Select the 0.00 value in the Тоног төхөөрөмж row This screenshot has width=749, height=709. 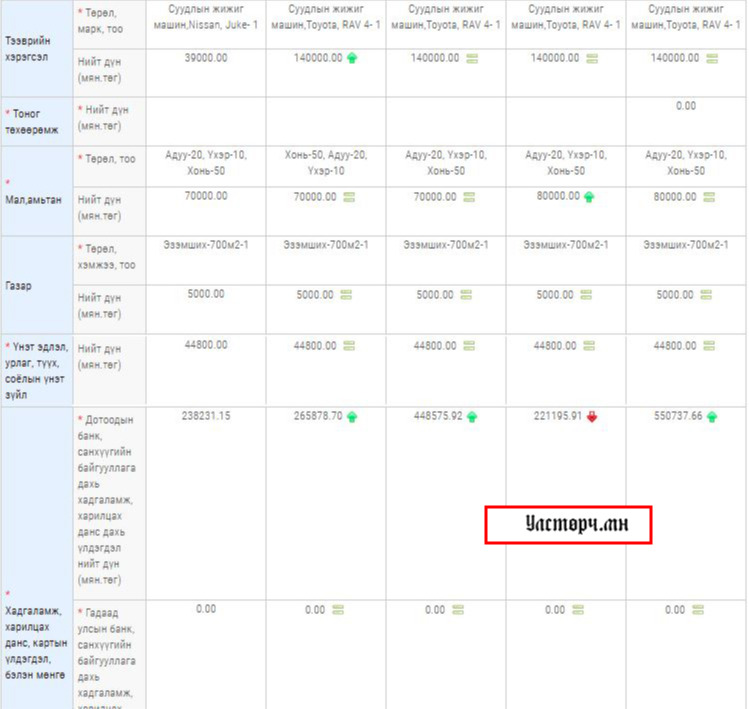(x=685, y=106)
